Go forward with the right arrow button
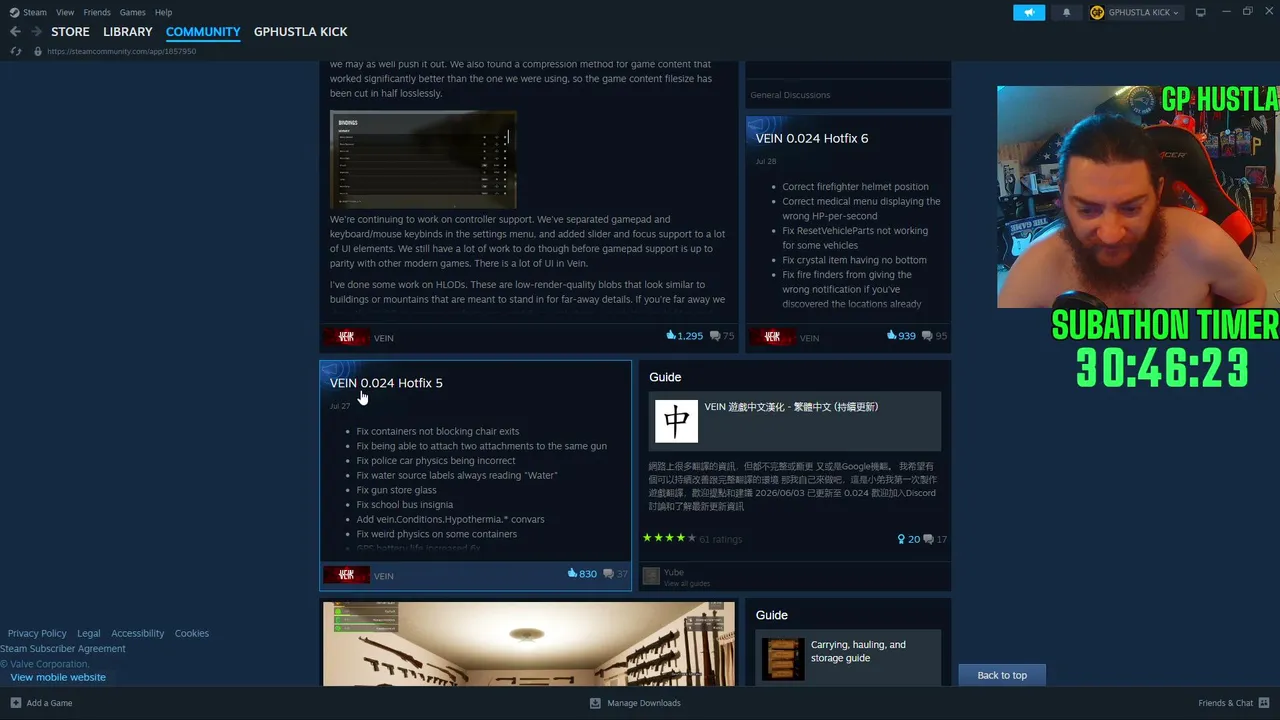This screenshot has width=1280, height=720. [x=36, y=32]
